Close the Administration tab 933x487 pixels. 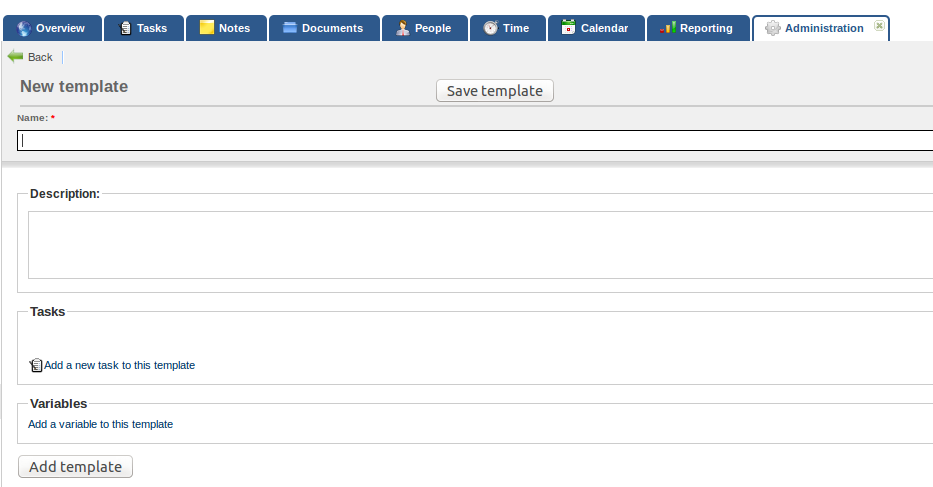click(x=879, y=25)
